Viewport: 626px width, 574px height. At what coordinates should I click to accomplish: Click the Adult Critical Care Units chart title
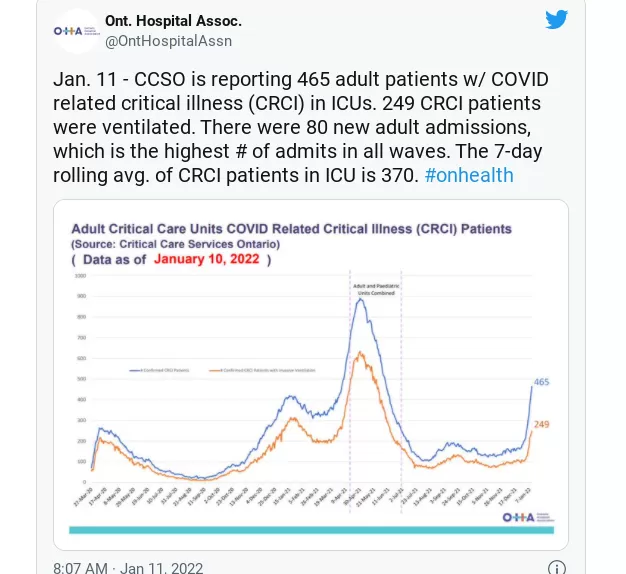291,229
